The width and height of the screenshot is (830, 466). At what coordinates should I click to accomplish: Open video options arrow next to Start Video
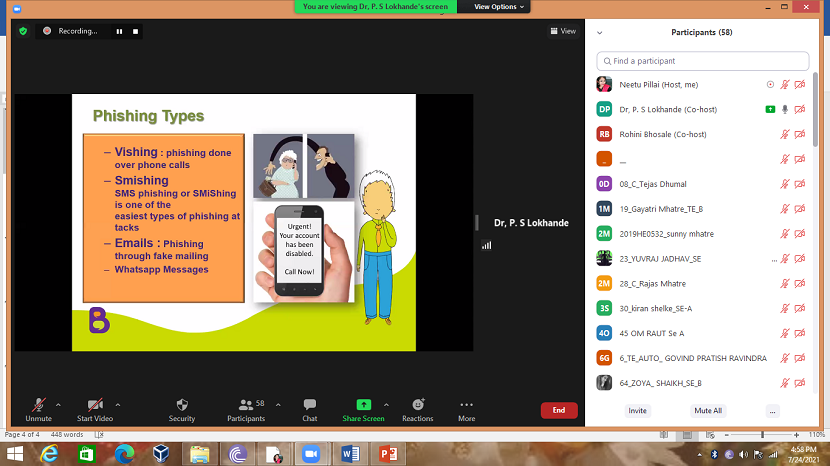118,405
